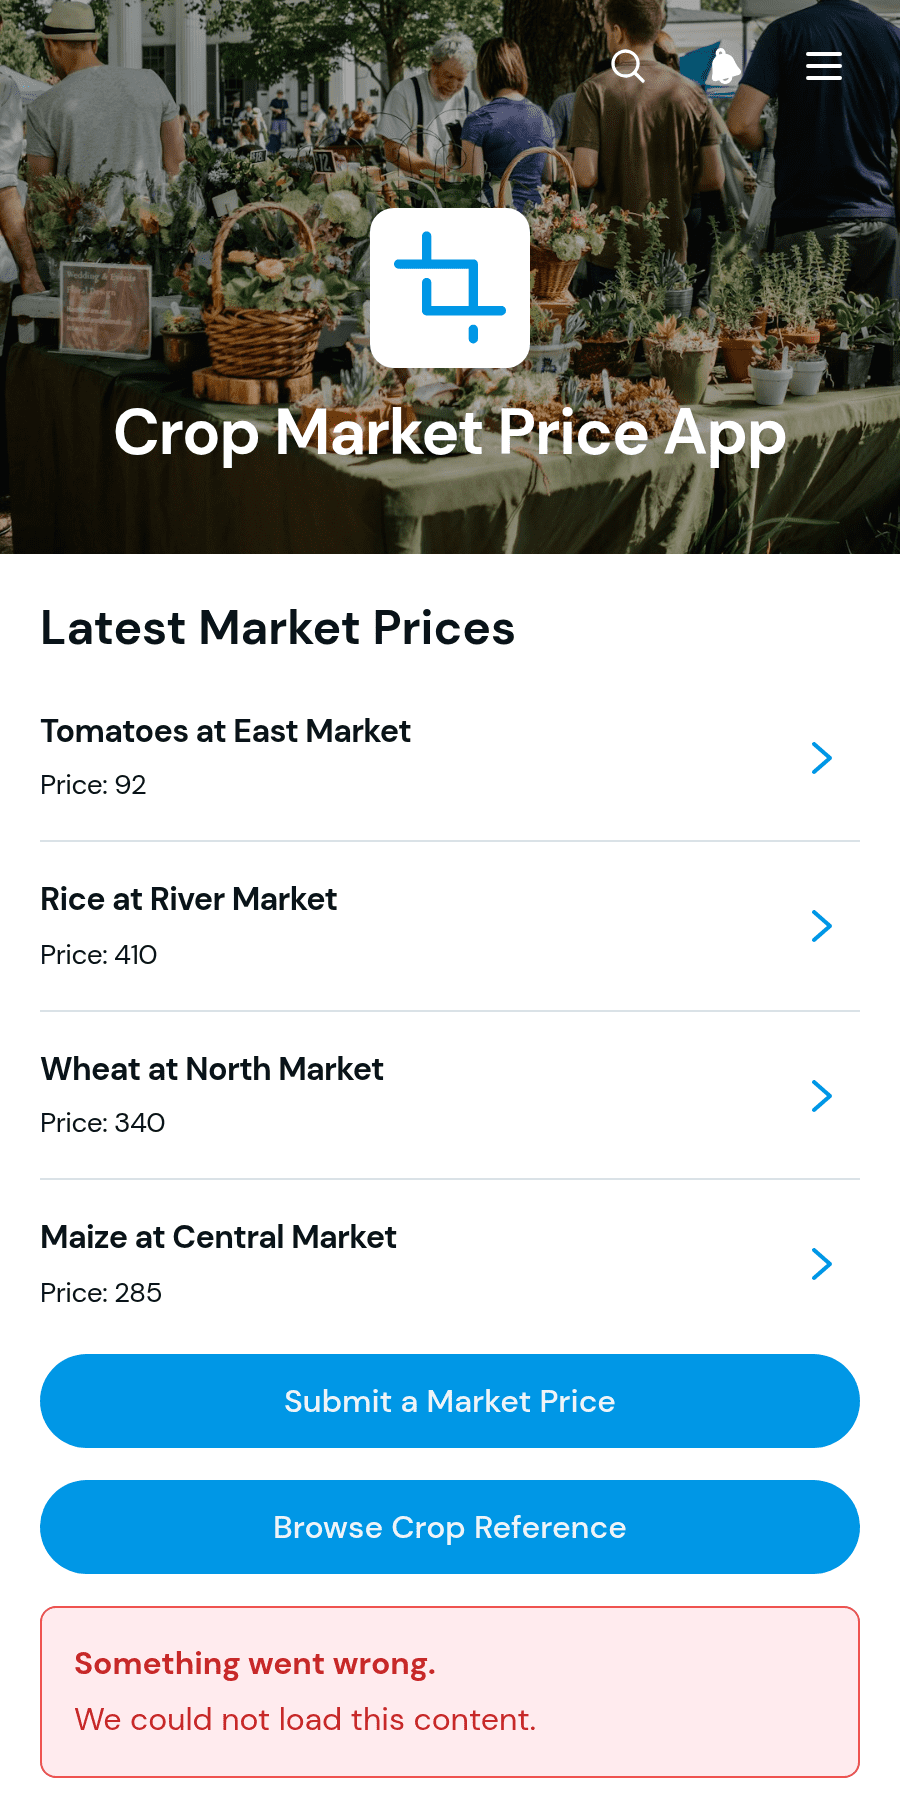This screenshot has height=1804, width=900.
Task: Open the search icon in header
Action: [x=628, y=66]
